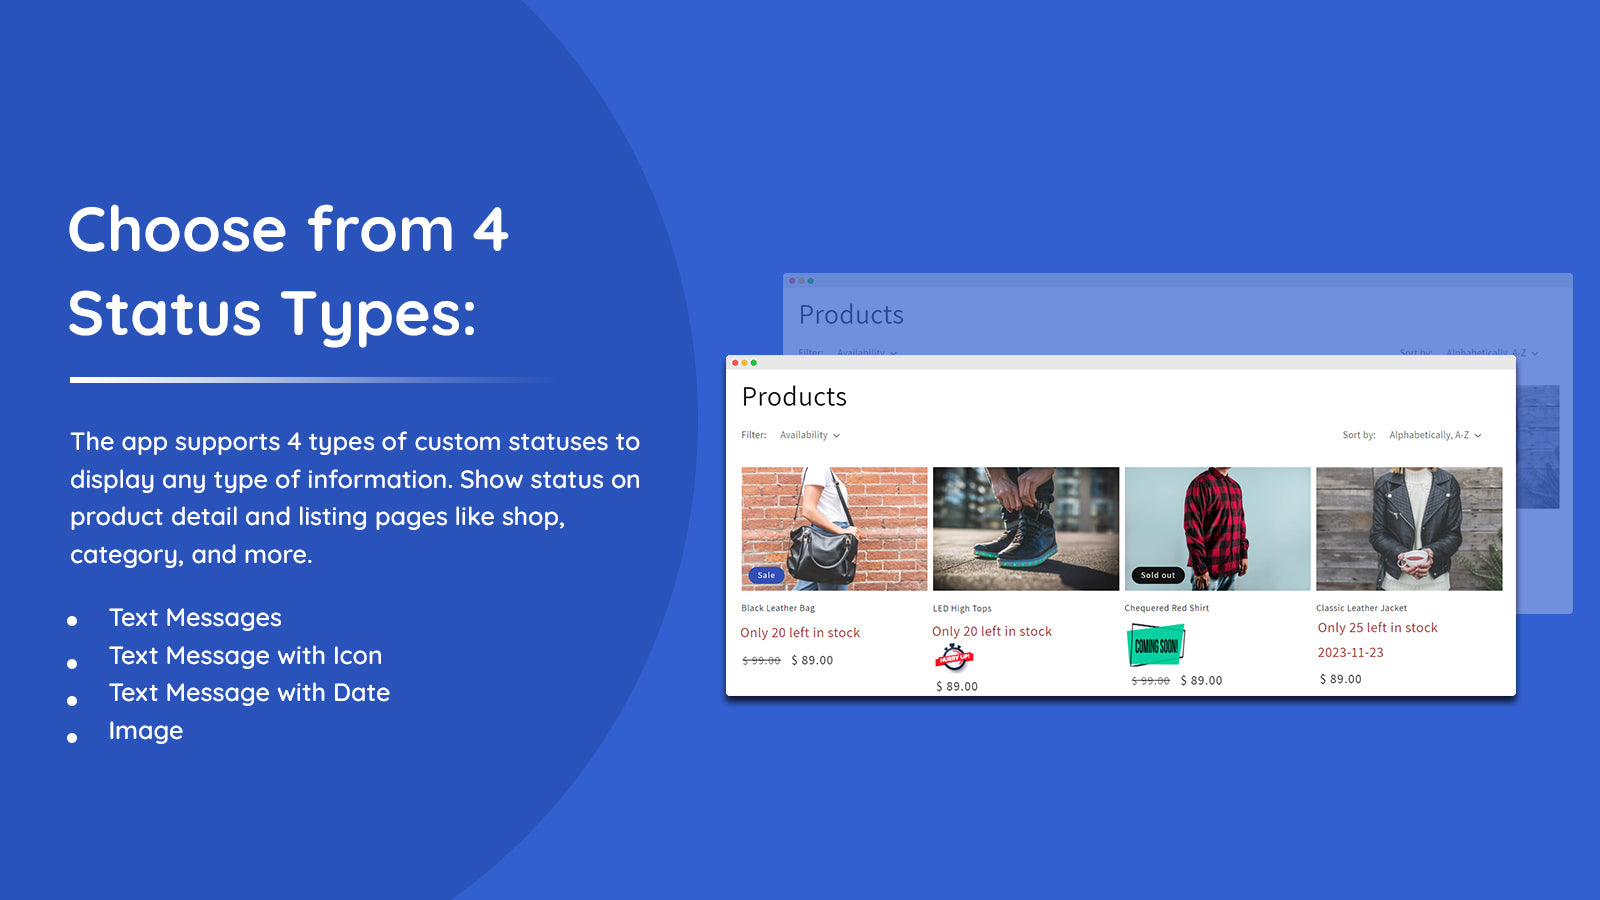Open the Chequered Red Shirt product thumbnail
The image size is (1600, 900).
1218,528
